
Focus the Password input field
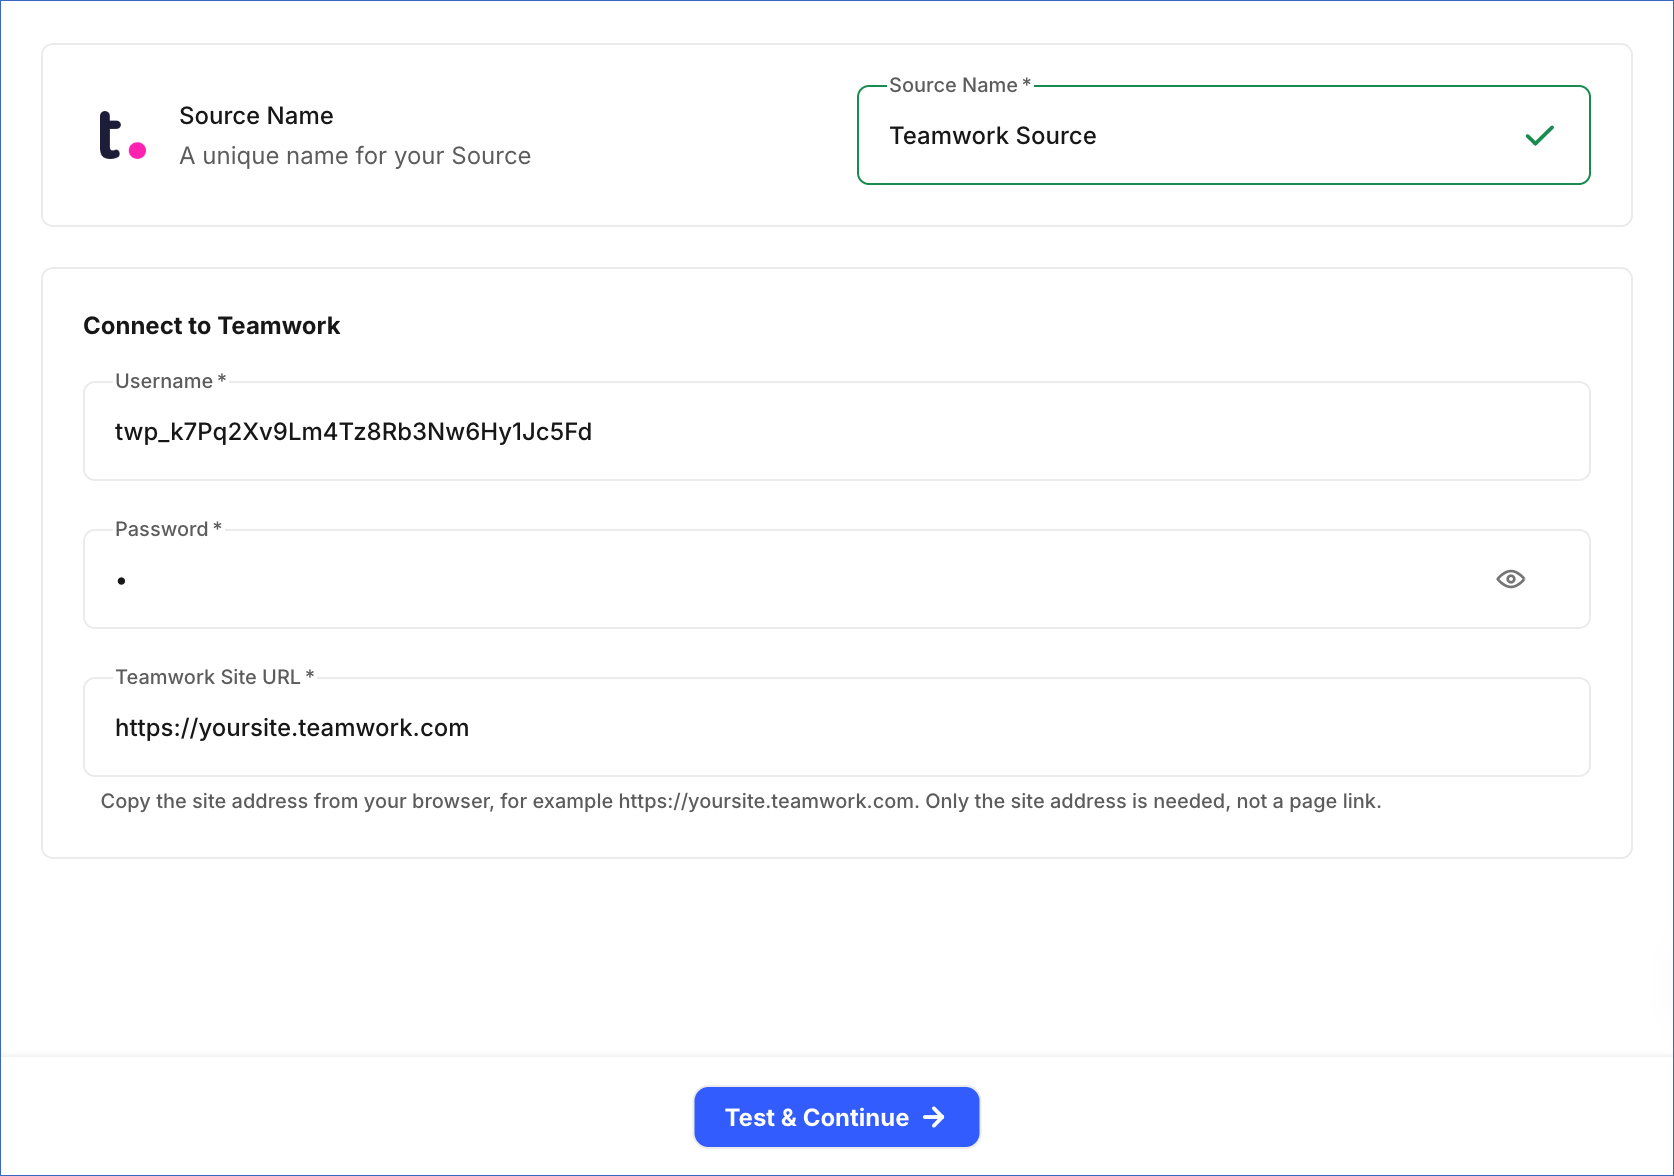(836, 579)
